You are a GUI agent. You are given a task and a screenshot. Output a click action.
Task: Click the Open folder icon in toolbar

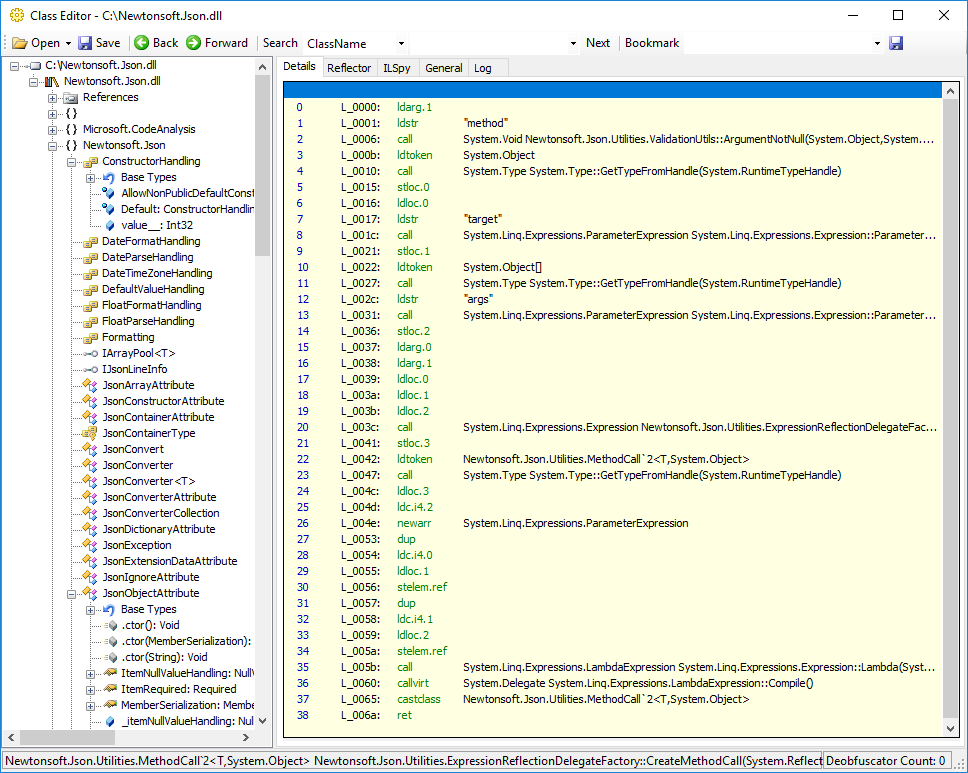(x=20, y=43)
